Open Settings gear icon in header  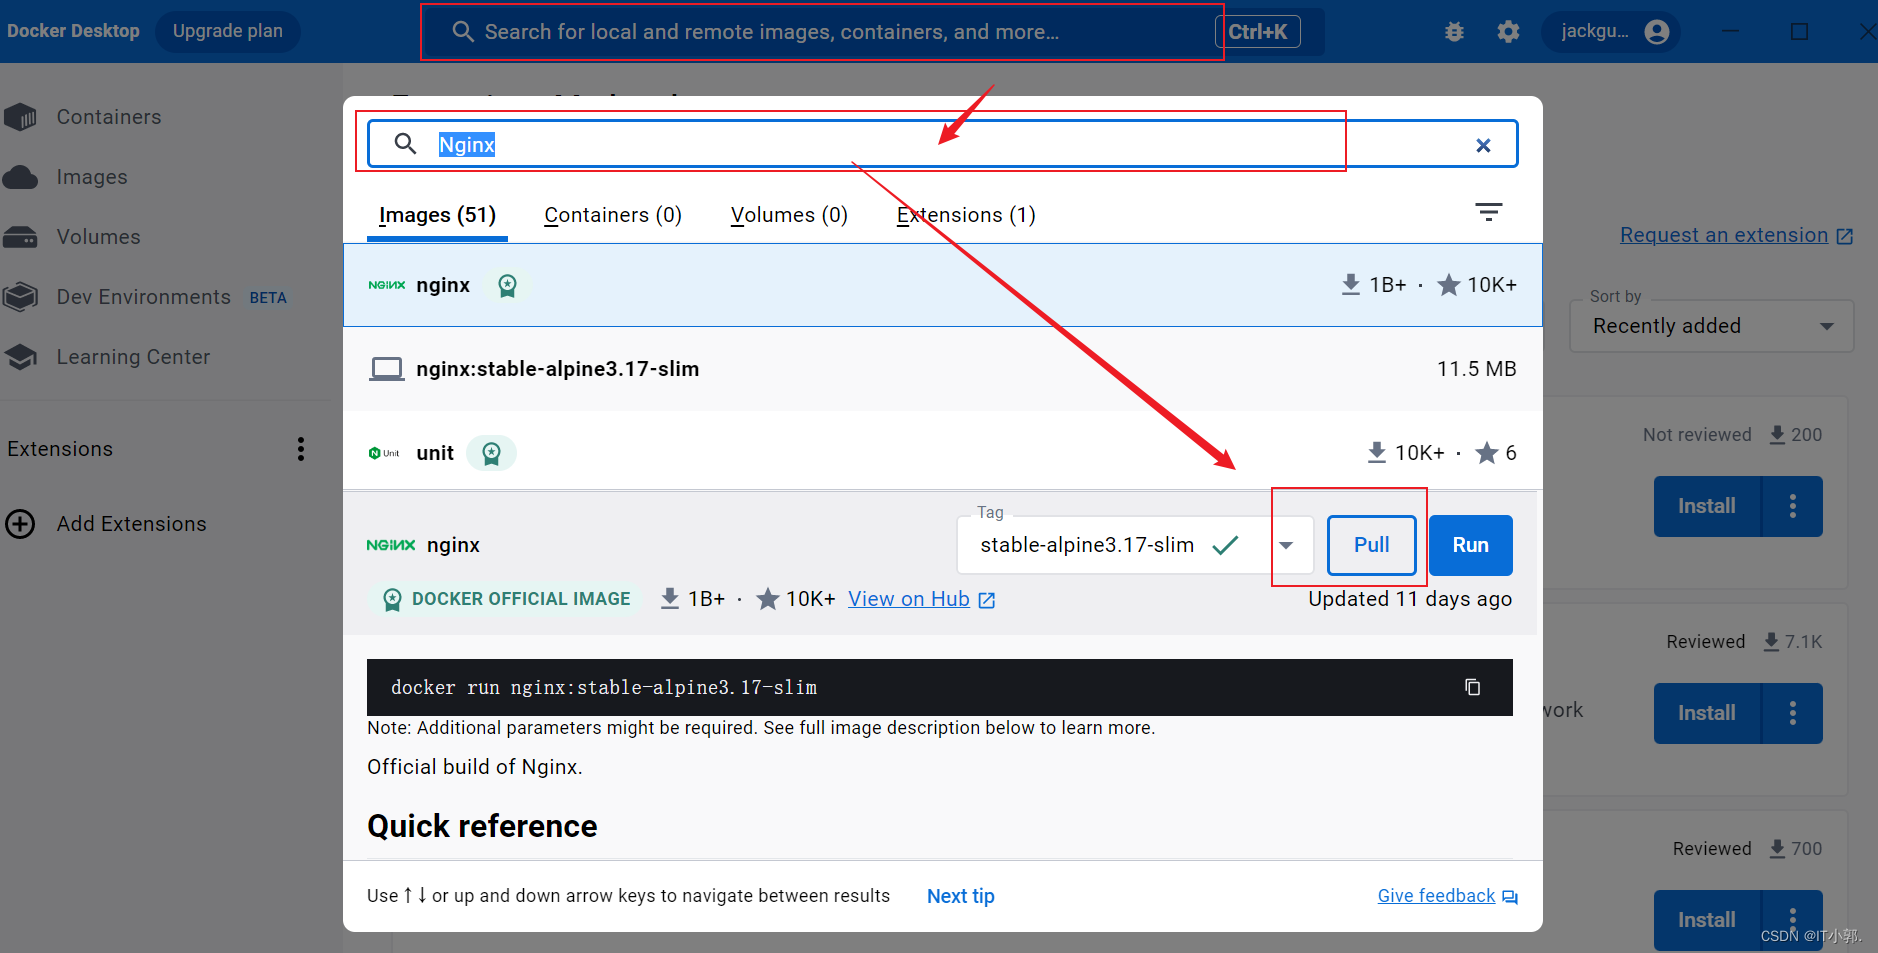click(1508, 32)
